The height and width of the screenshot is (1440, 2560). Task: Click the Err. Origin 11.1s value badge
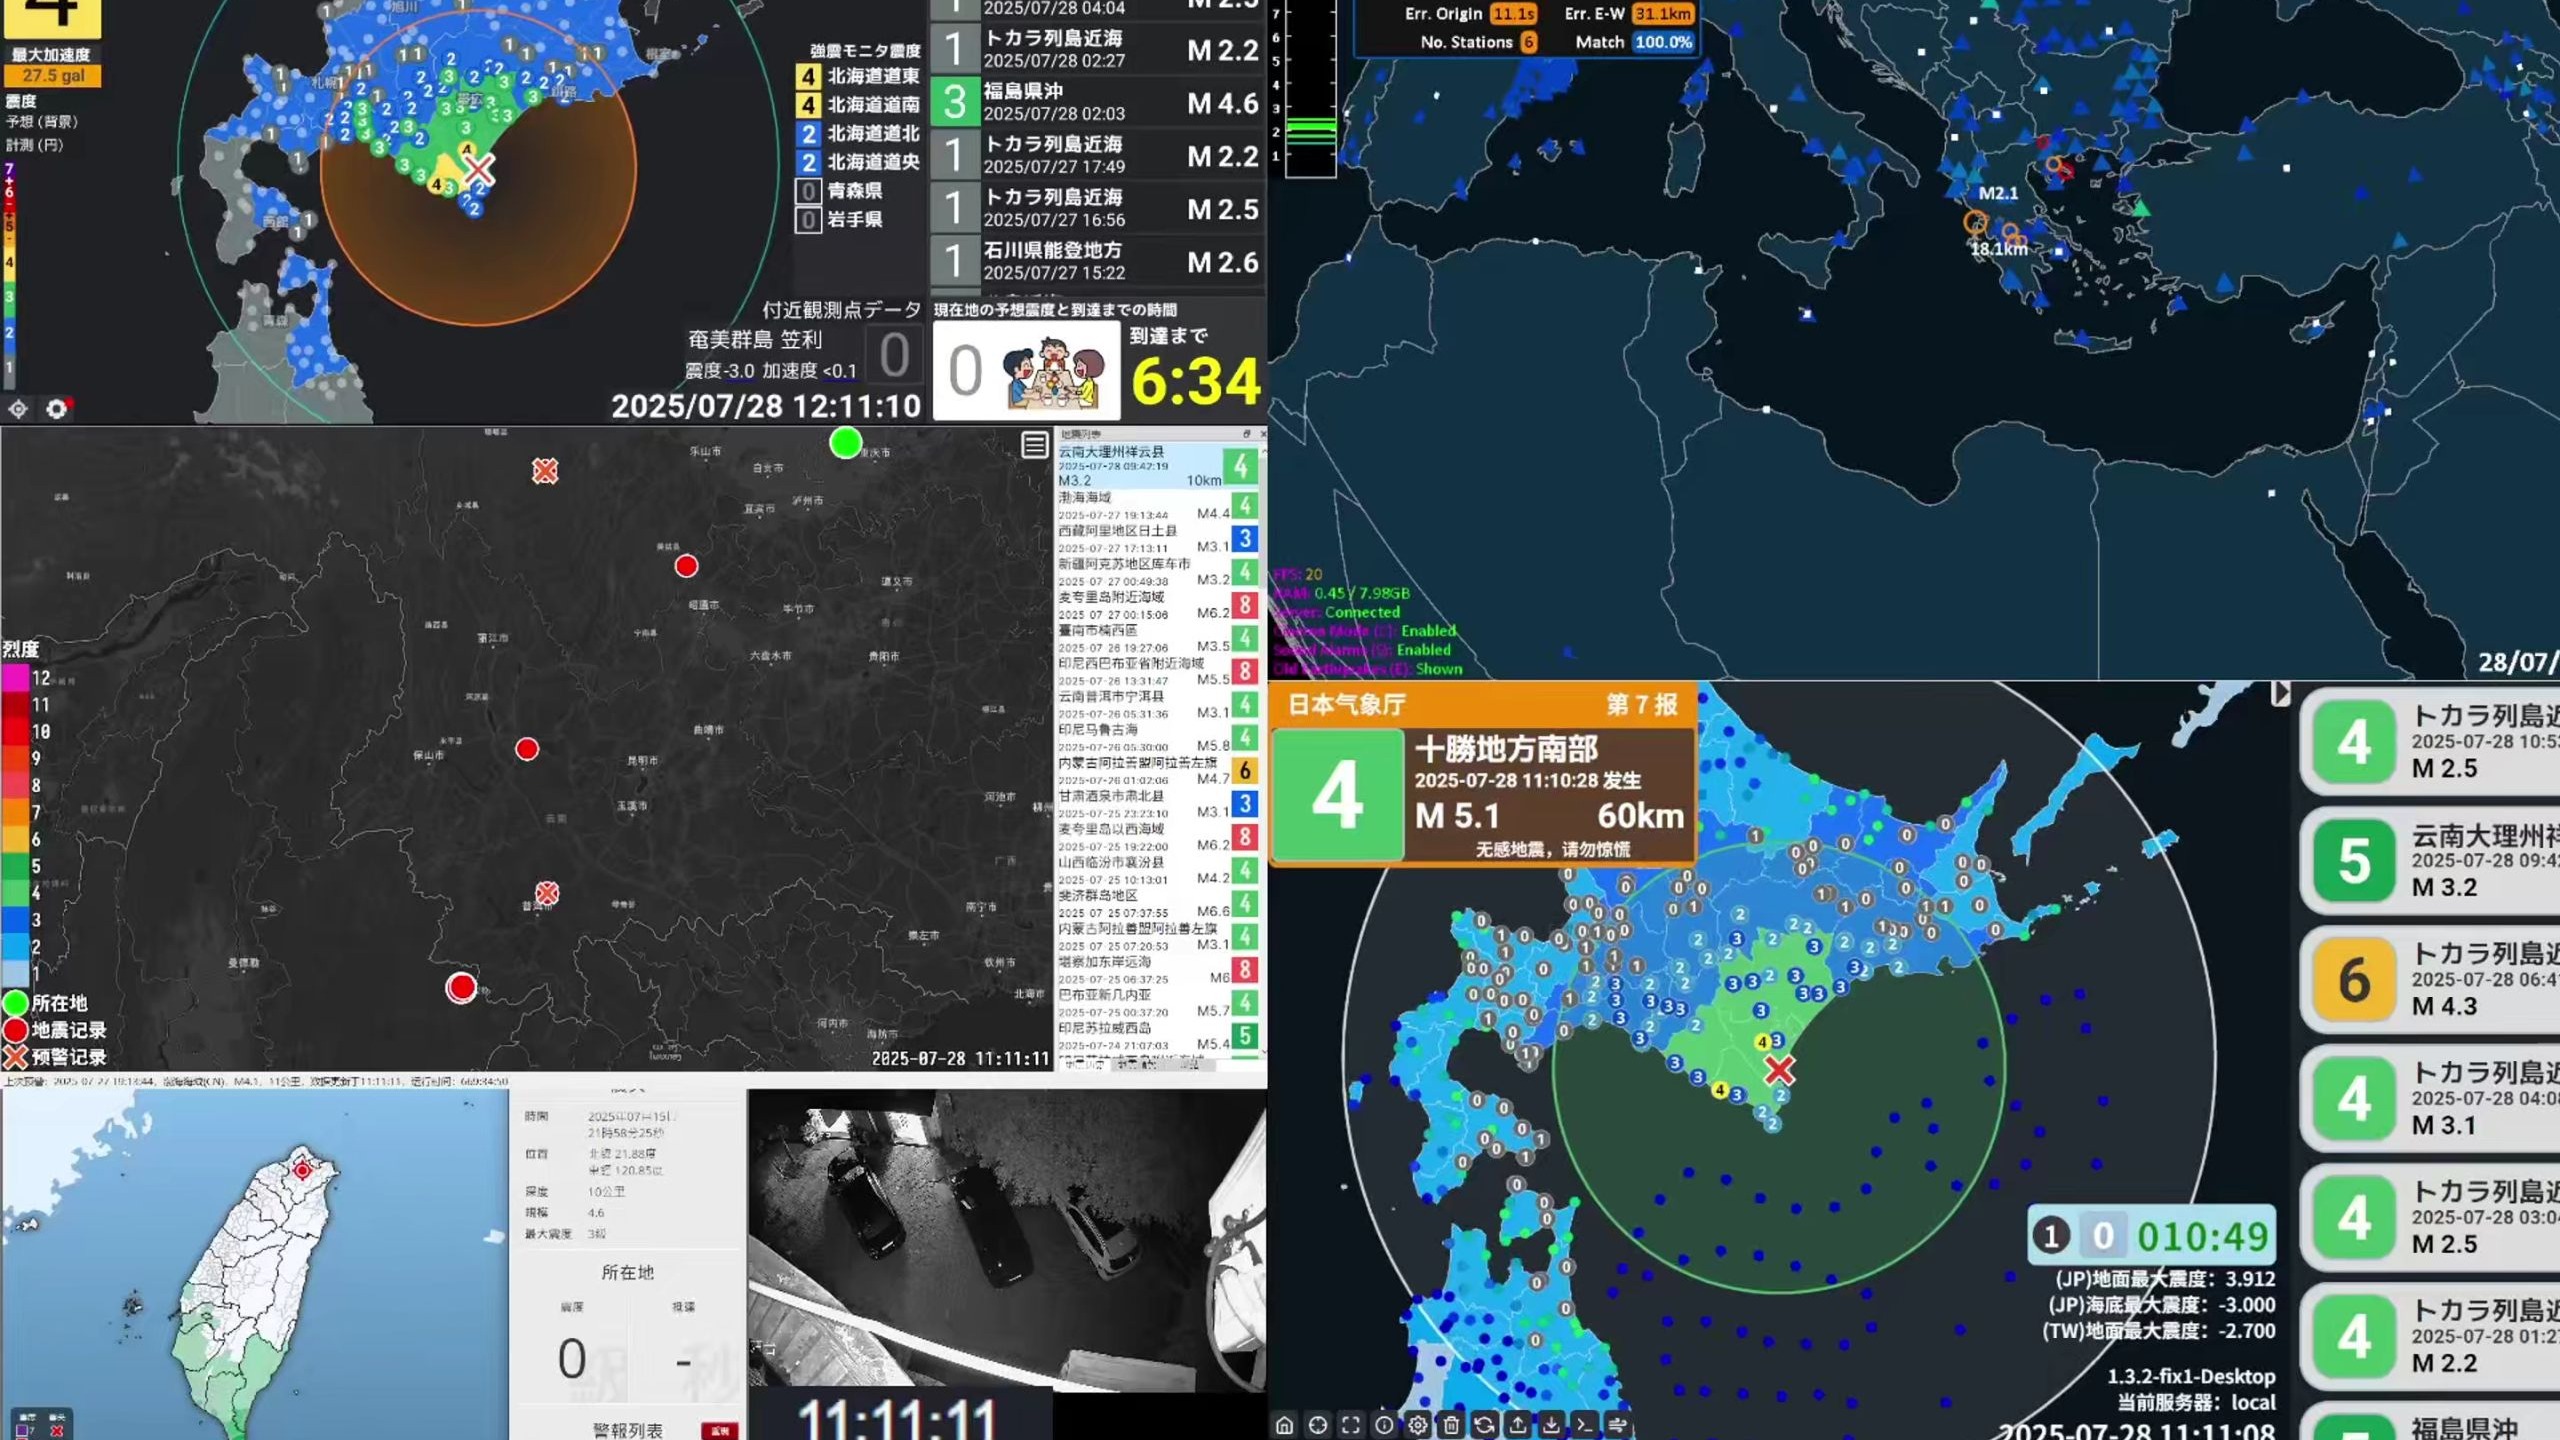tap(1513, 14)
